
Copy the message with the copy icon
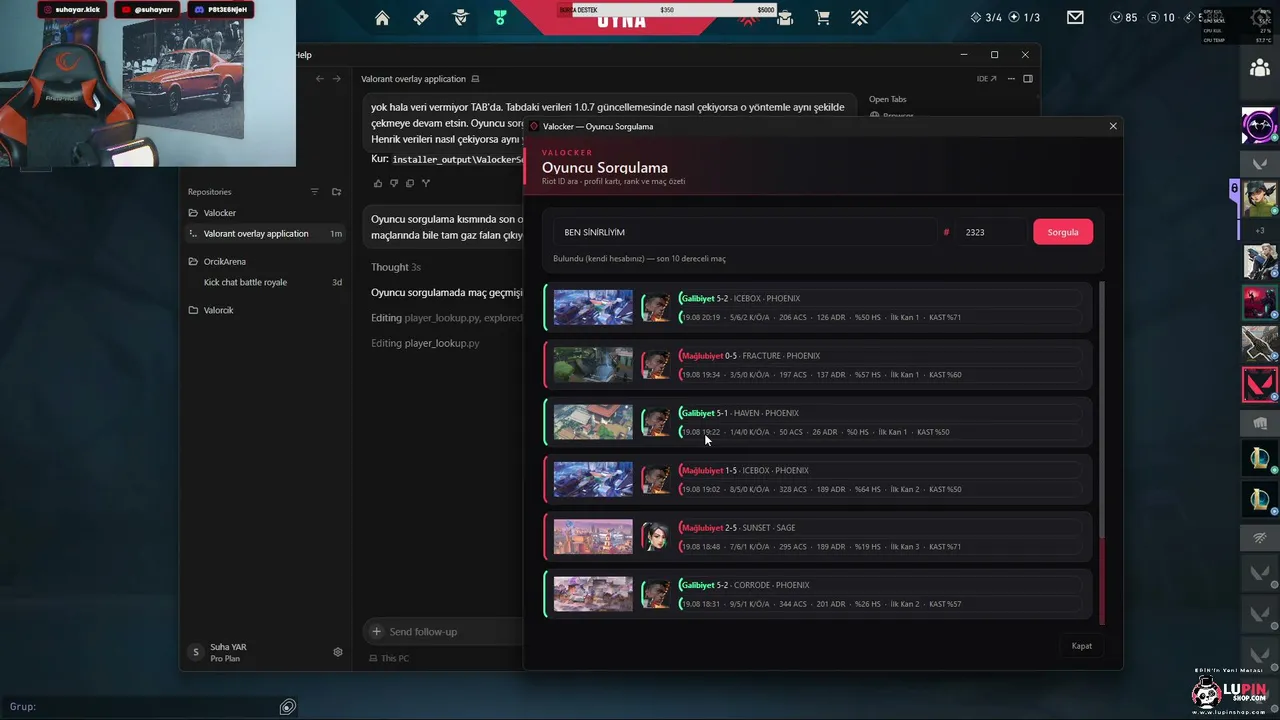pyautogui.click(x=409, y=183)
